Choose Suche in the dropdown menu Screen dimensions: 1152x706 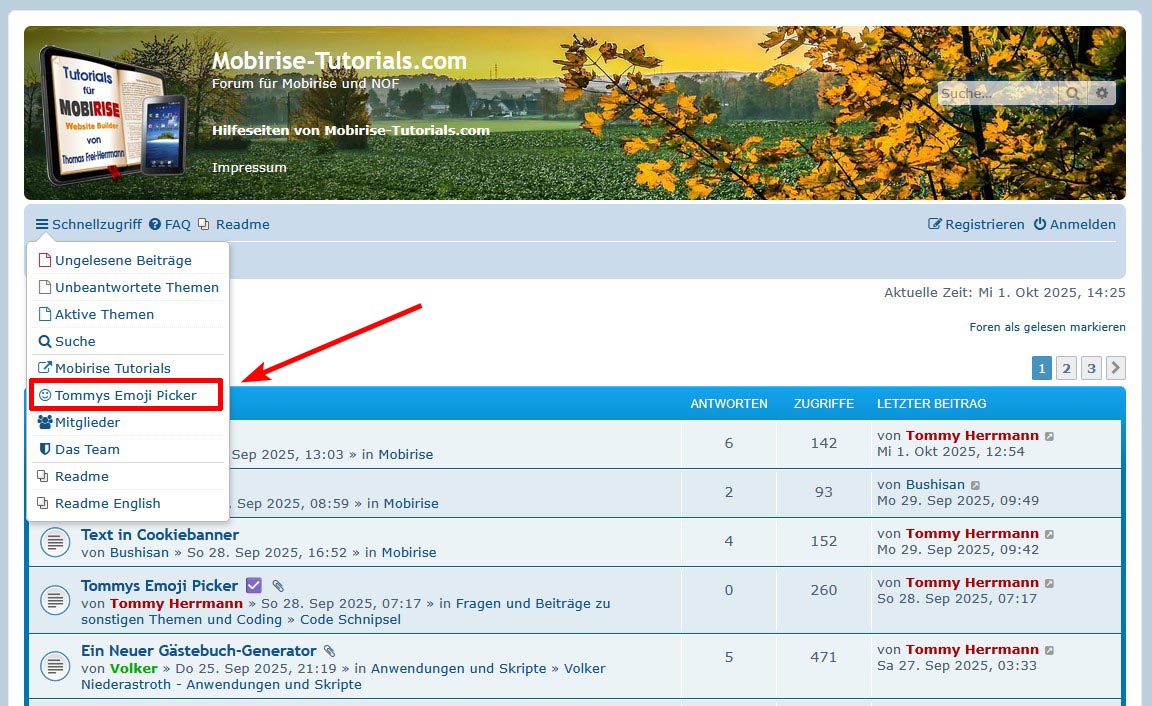pos(127,341)
